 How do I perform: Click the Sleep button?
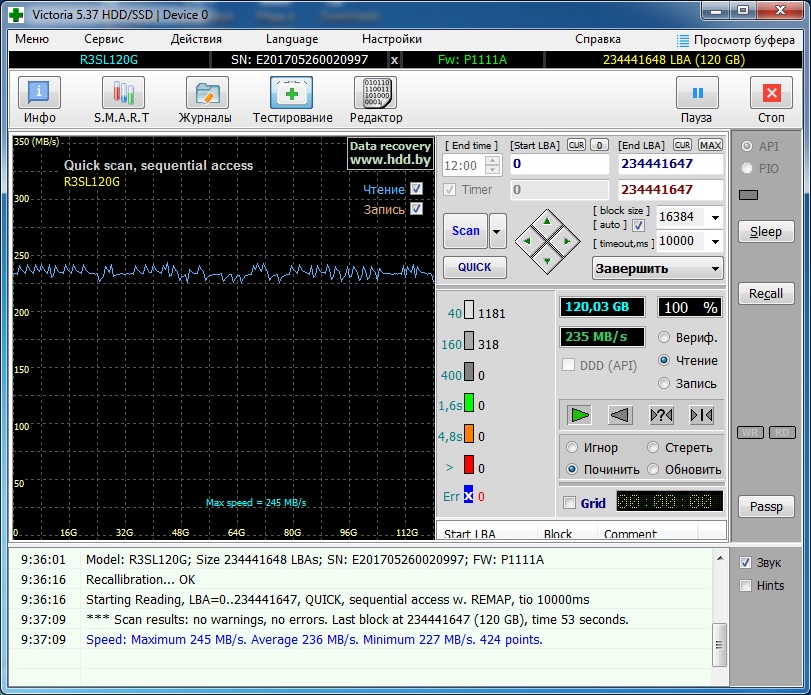click(765, 232)
